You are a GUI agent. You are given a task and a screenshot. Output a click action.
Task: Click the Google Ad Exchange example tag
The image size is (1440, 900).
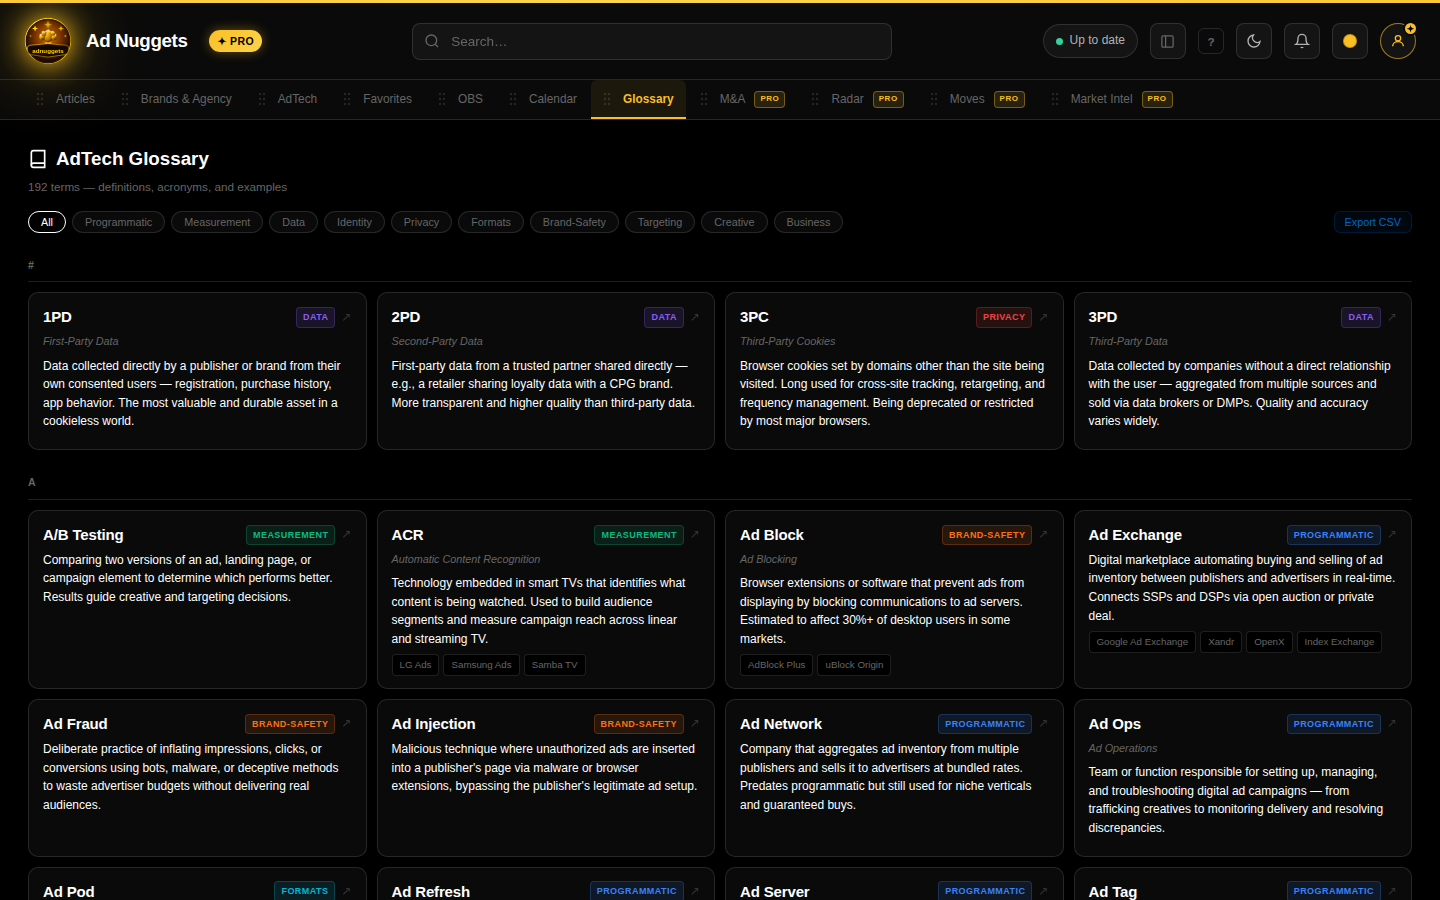point(1142,642)
